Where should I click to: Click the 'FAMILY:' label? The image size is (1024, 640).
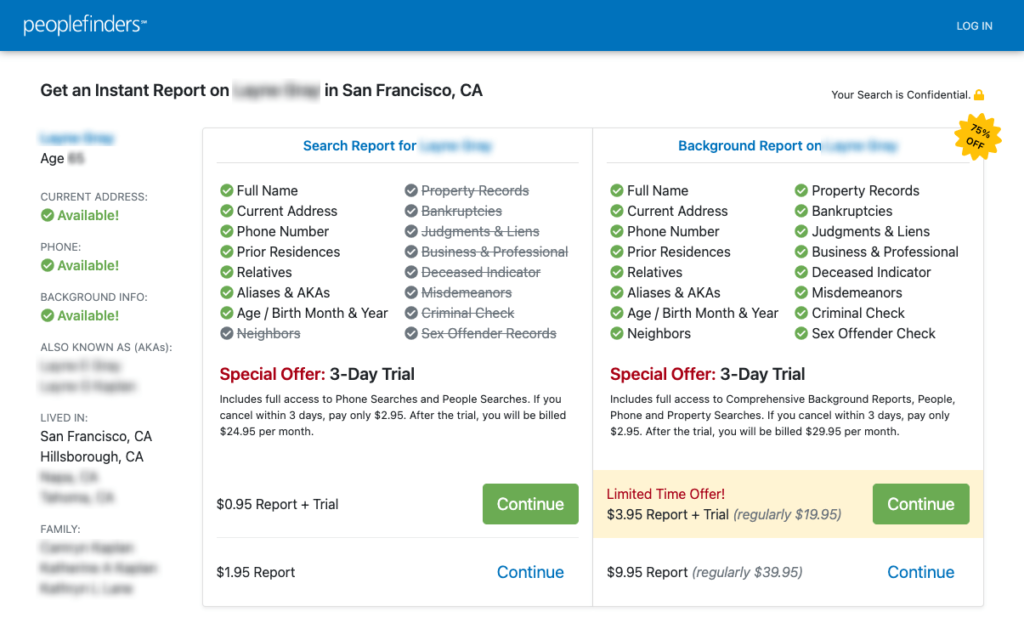point(60,529)
